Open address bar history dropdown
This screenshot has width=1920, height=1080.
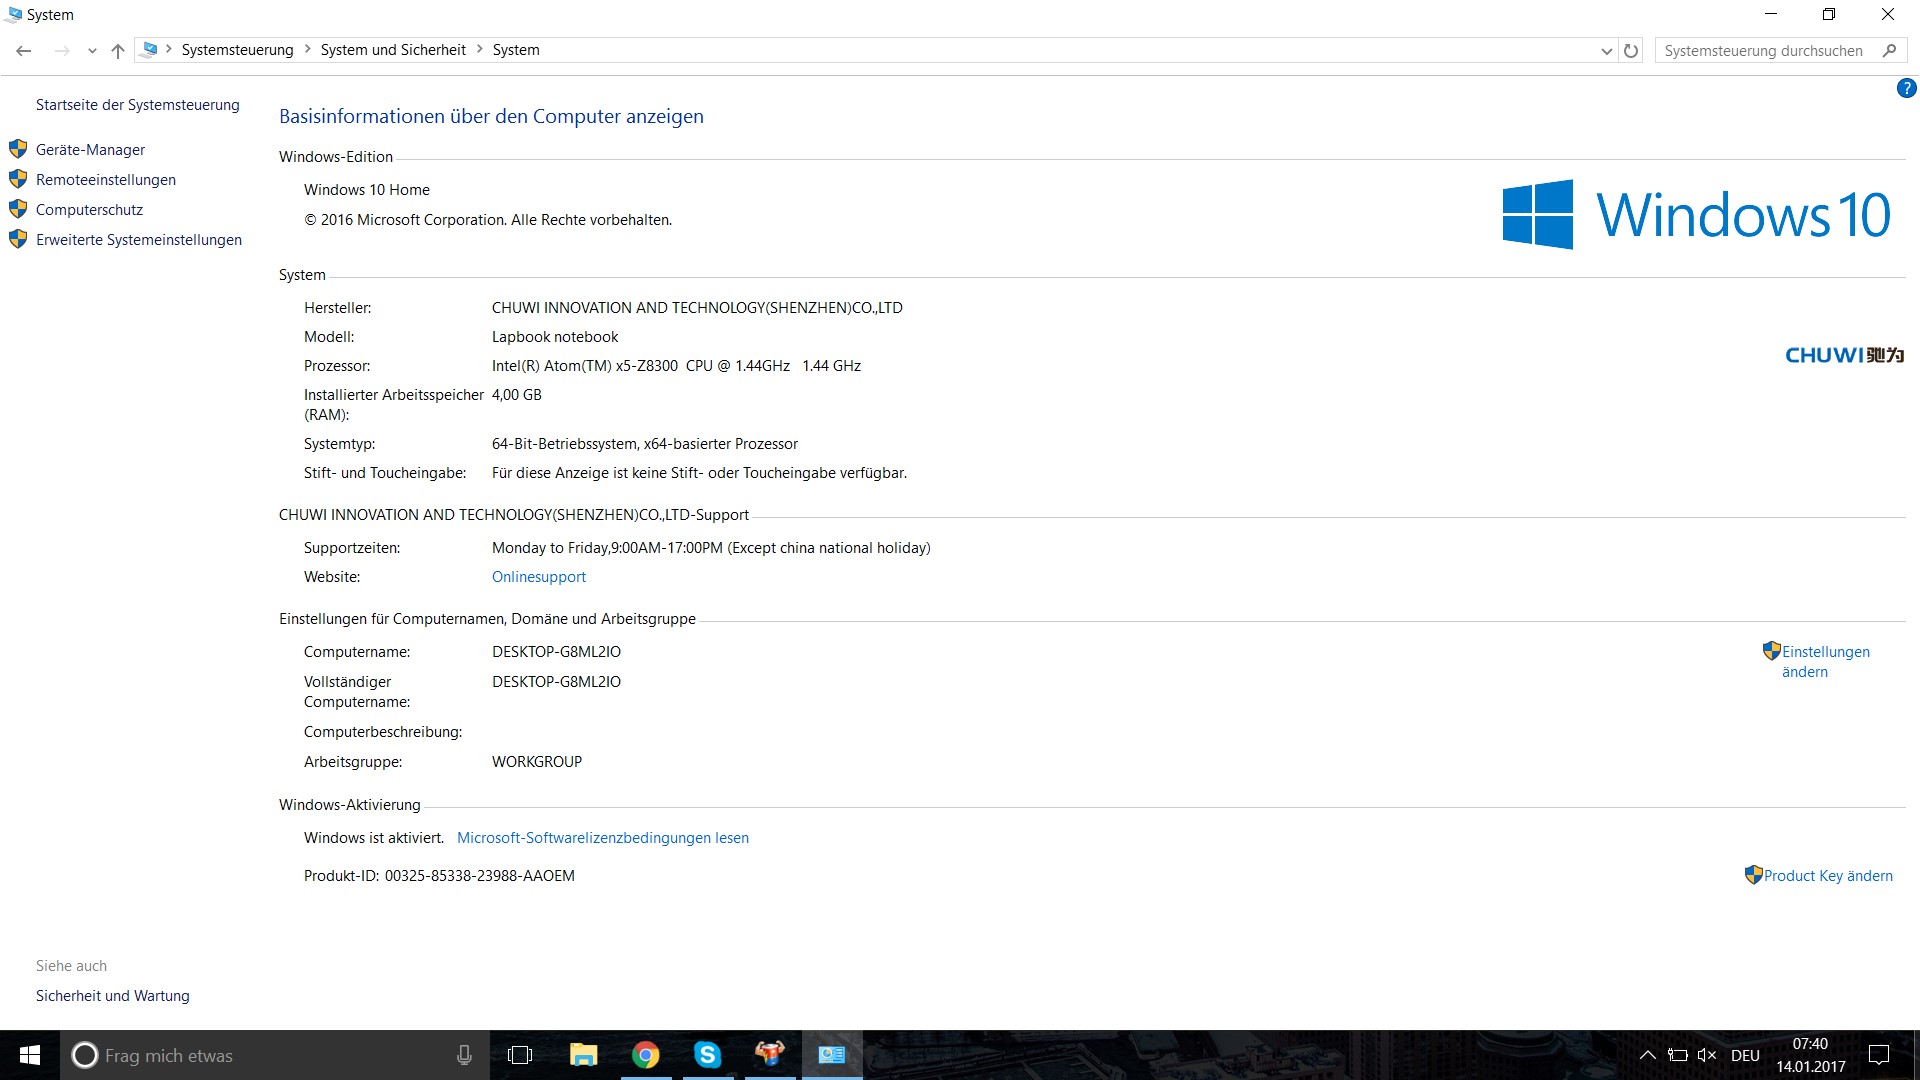pos(1606,51)
